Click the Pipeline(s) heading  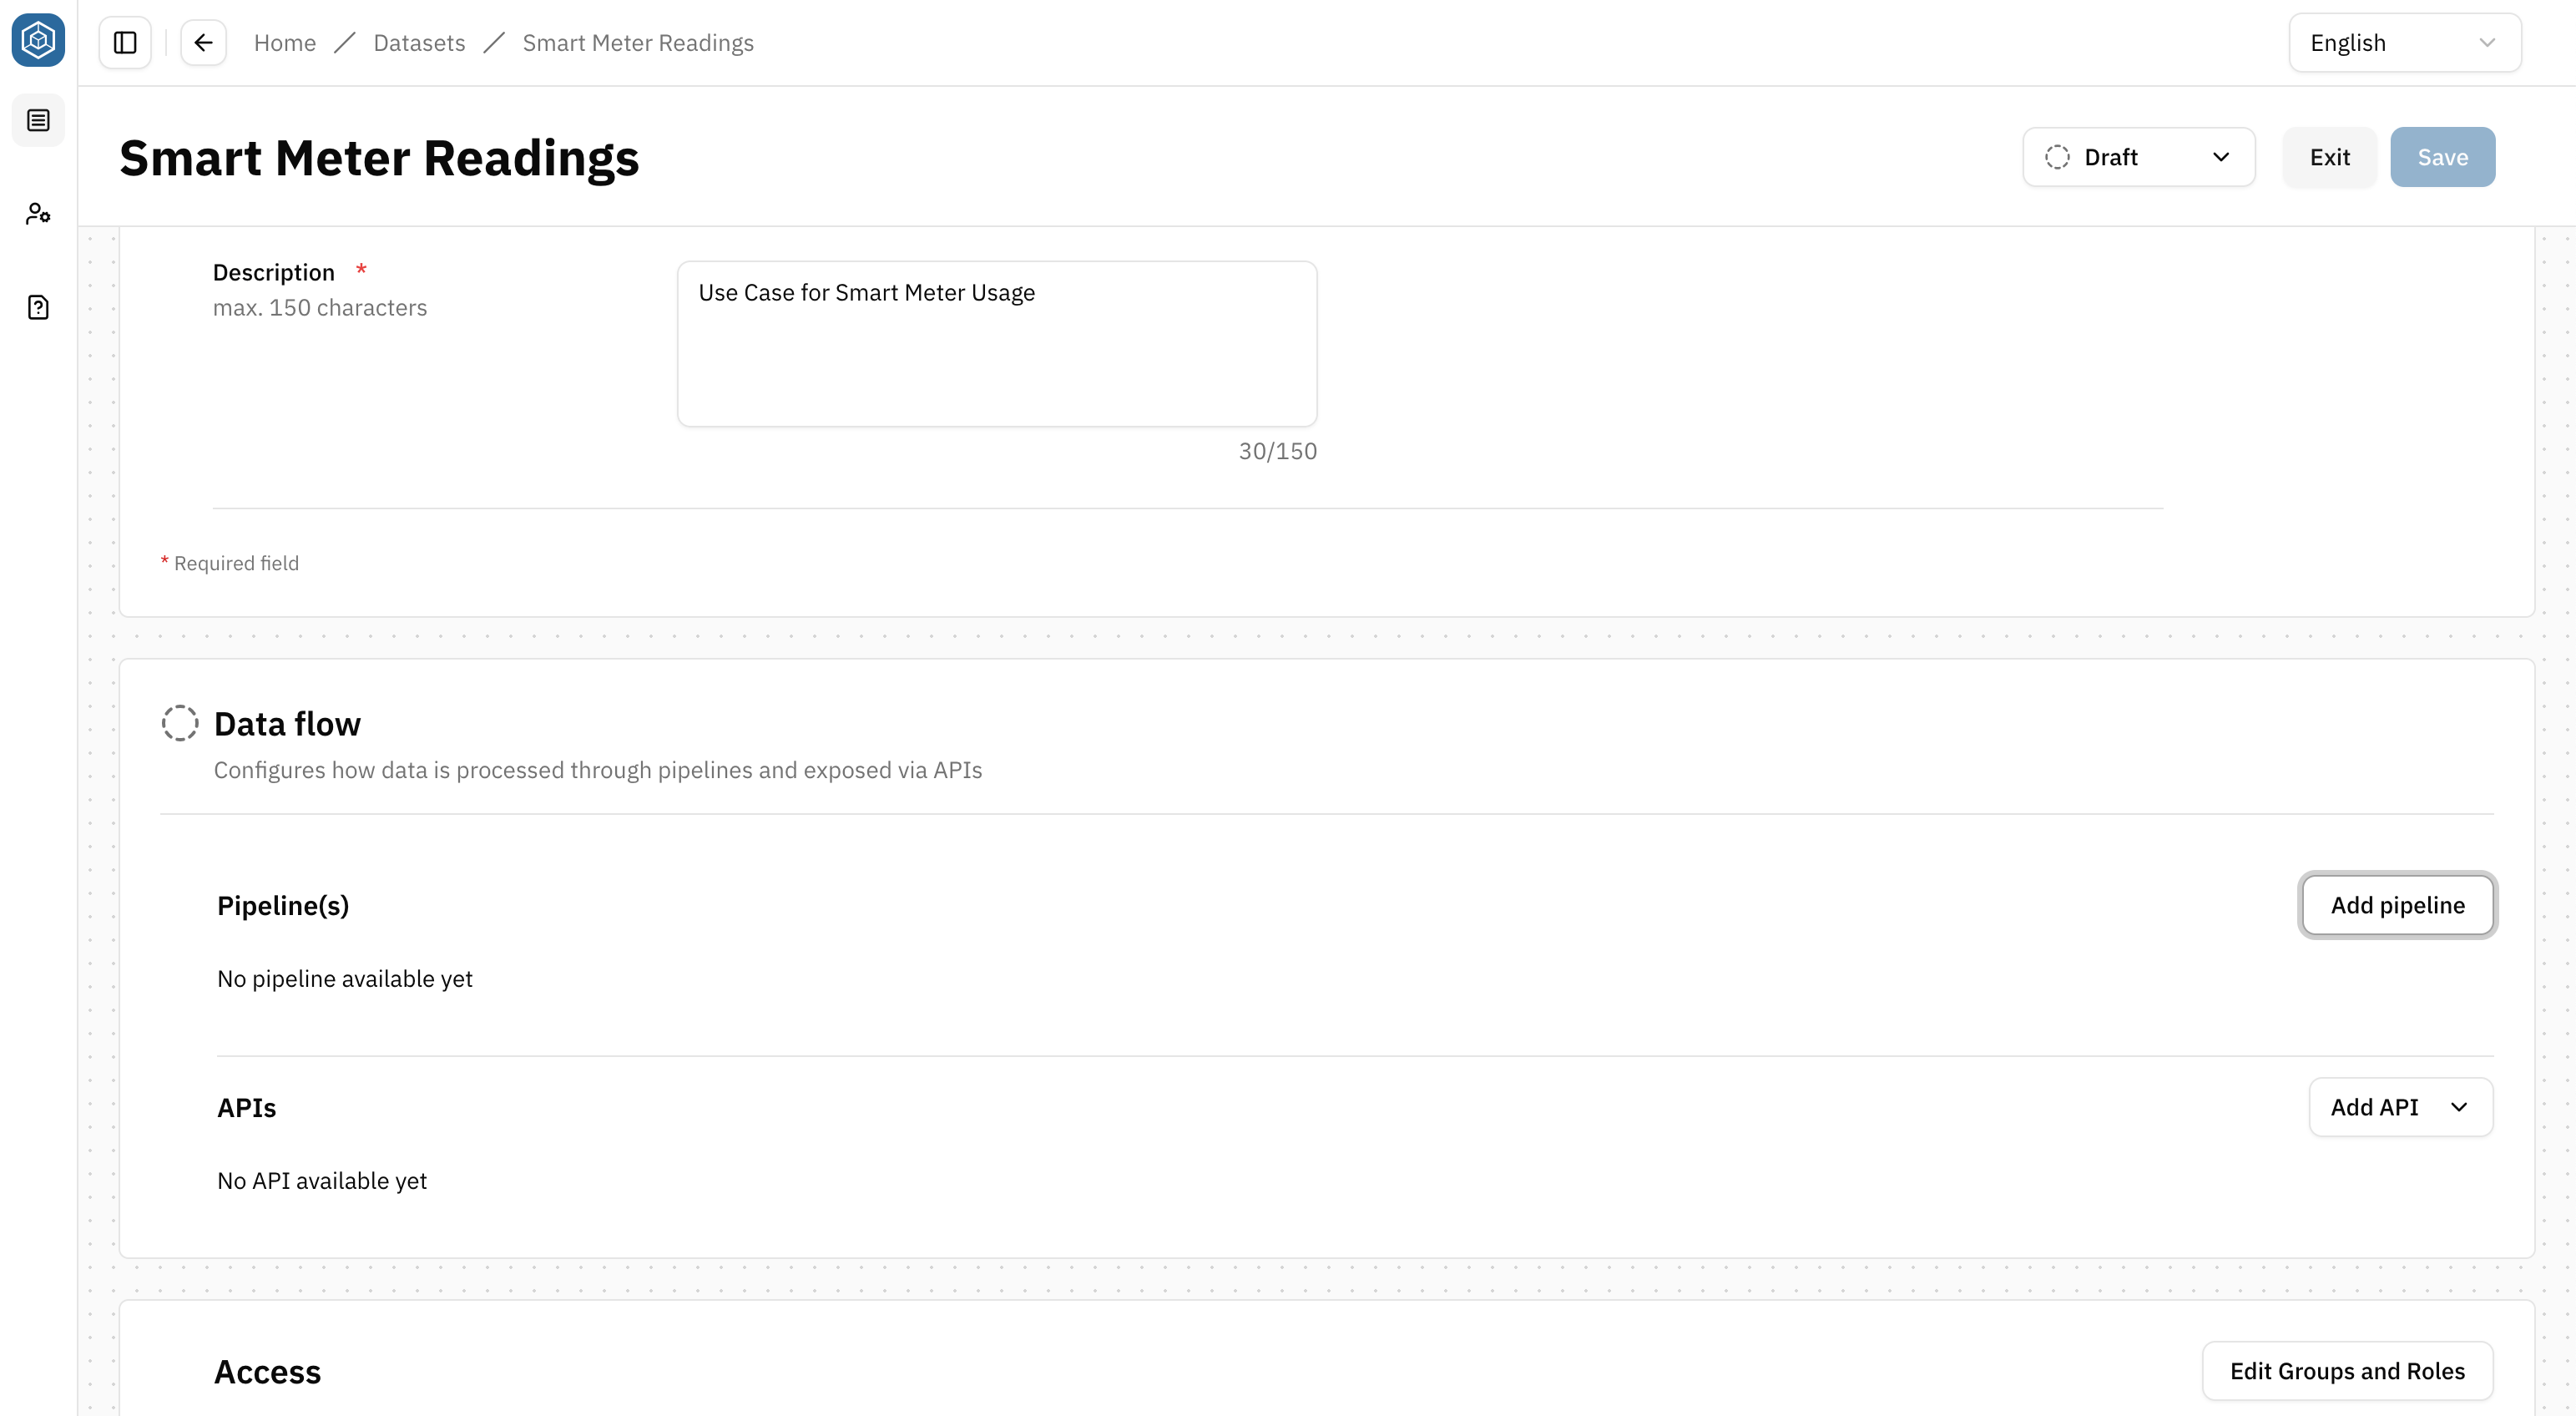(283, 906)
